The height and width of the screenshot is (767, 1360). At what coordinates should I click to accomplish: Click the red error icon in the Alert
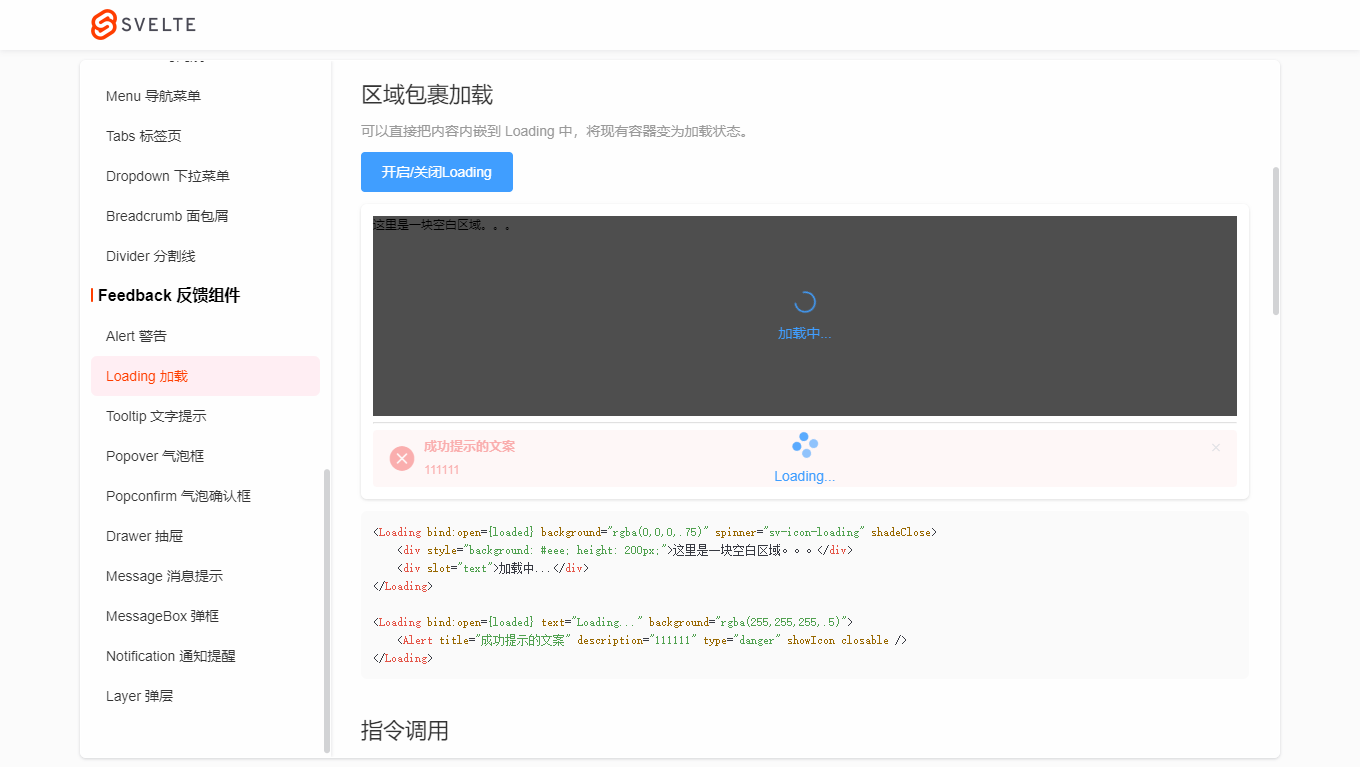pyautogui.click(x=402, y=457)
